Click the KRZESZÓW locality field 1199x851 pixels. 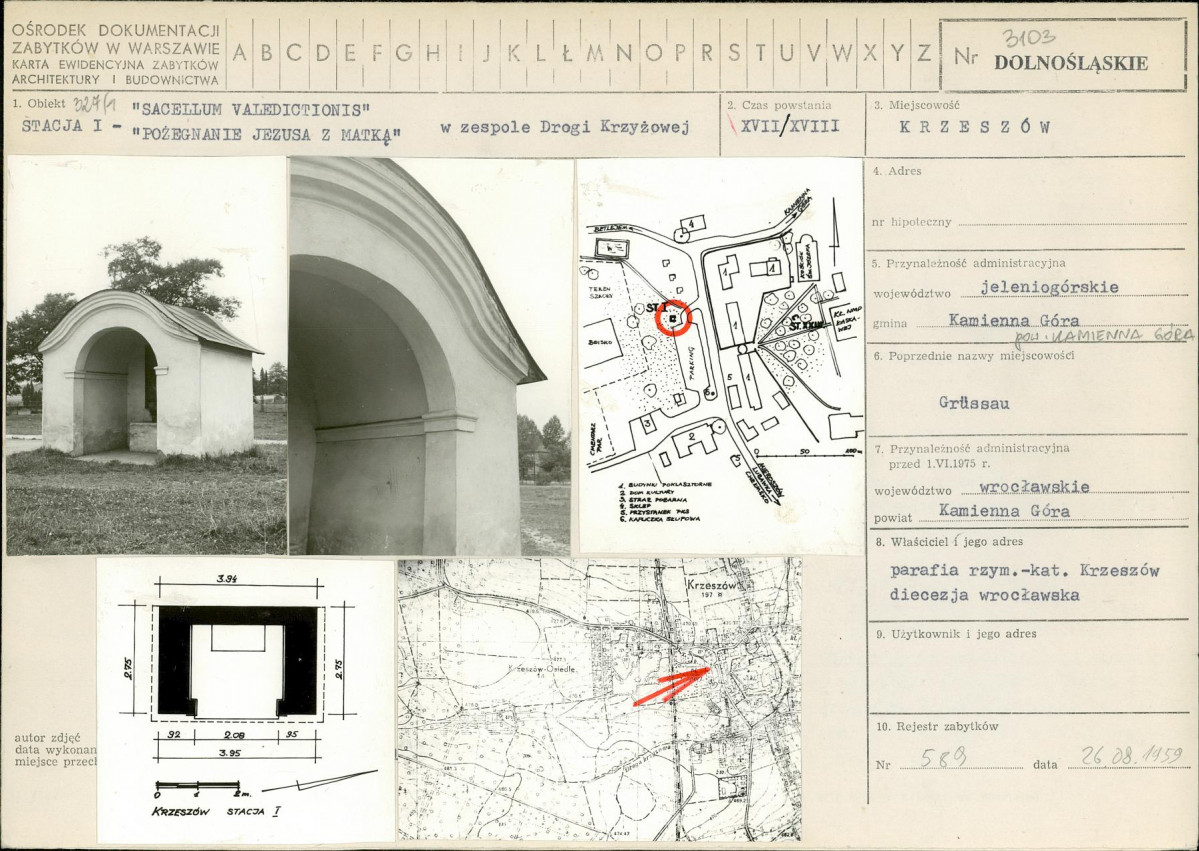click(975, 128)
